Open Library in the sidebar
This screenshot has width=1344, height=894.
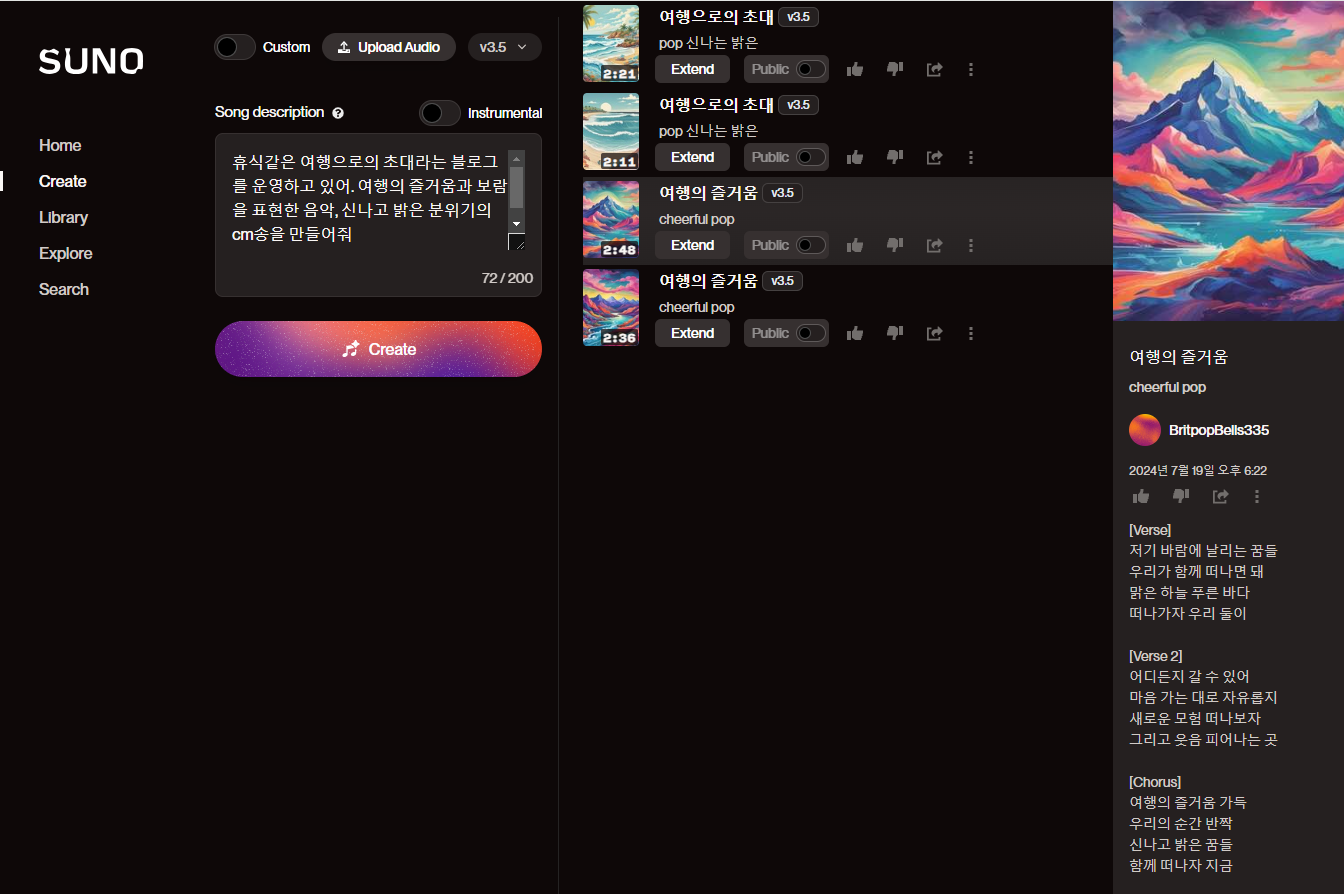click(x=63, y=217)
